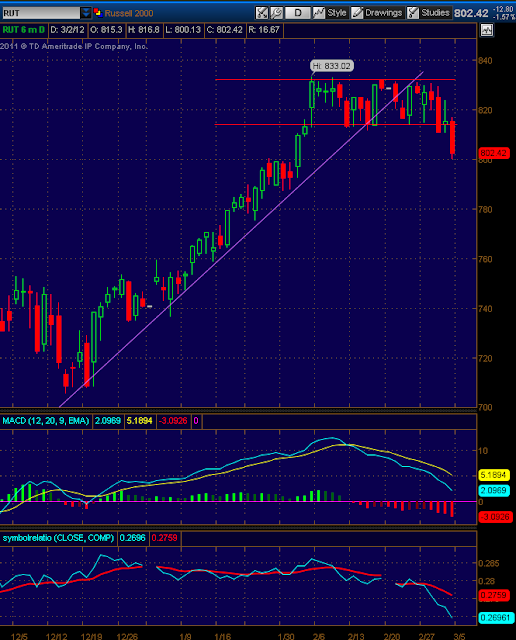This screenshot has width=516, height=640.
Task: Click the 1/30 date axis label
Action: pos(286,636)
